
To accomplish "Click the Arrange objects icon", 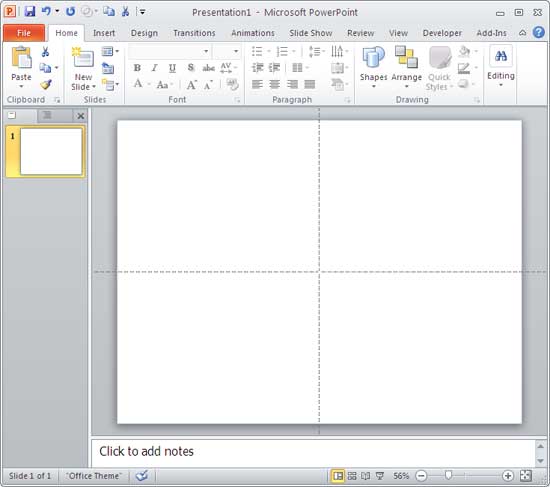I will coord(406,57).
